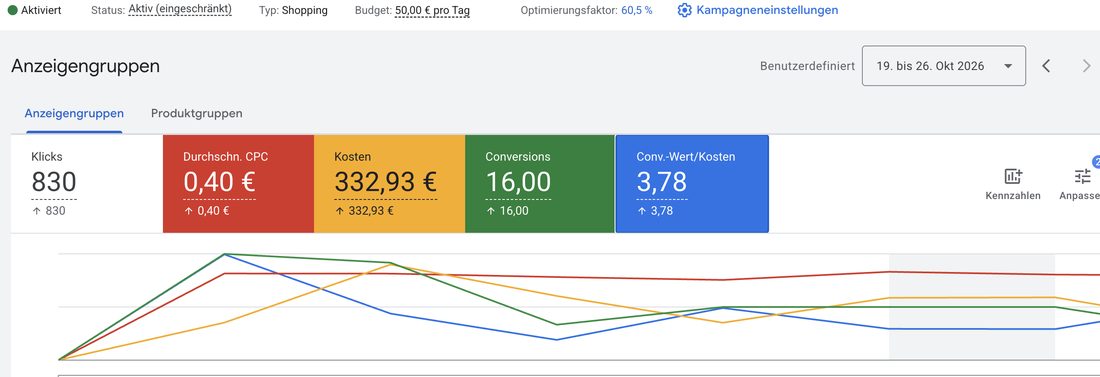Open the date range dropdown 19. bis 26. Okt 2026

click(944, 66)
